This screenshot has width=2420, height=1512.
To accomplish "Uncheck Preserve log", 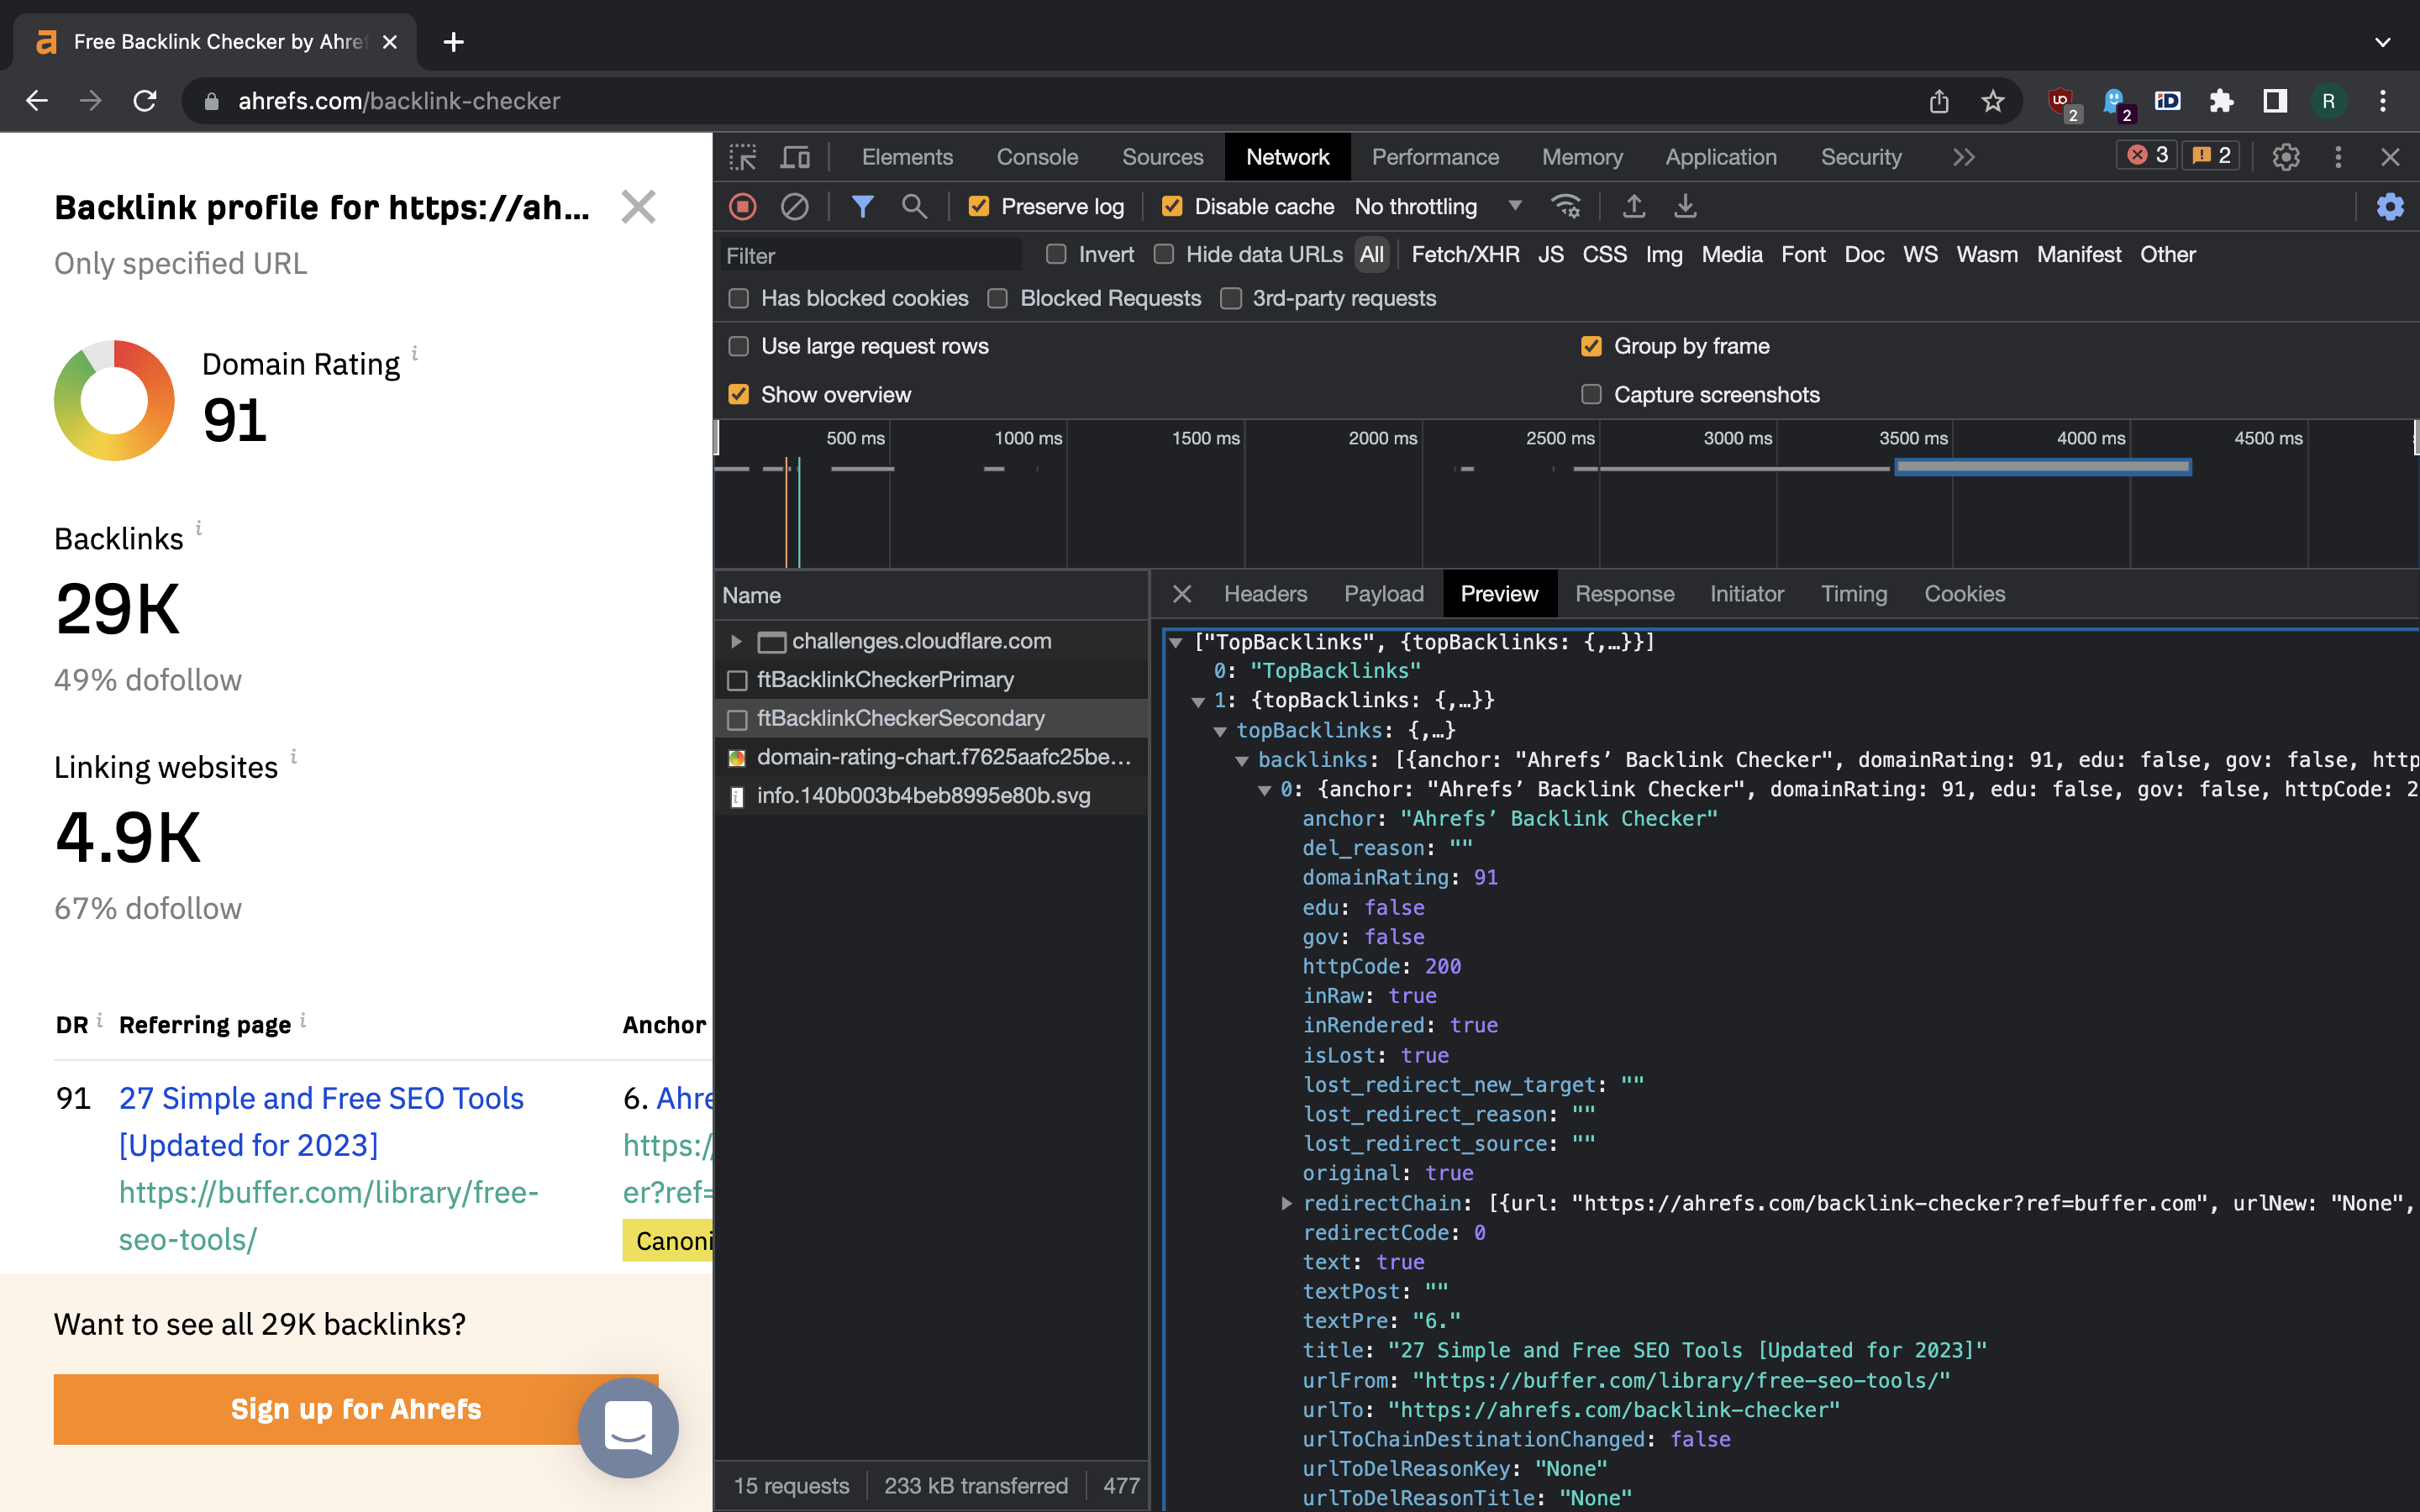I will click(x=979, y=206).
